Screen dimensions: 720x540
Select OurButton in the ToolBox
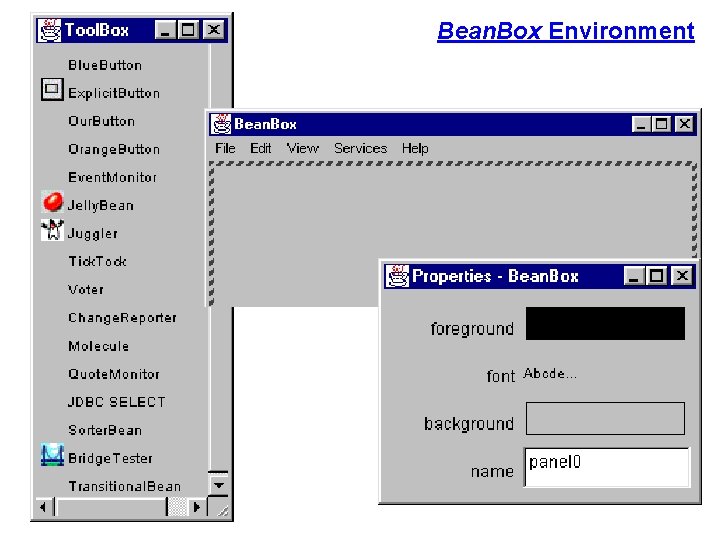tap(101, 121)
